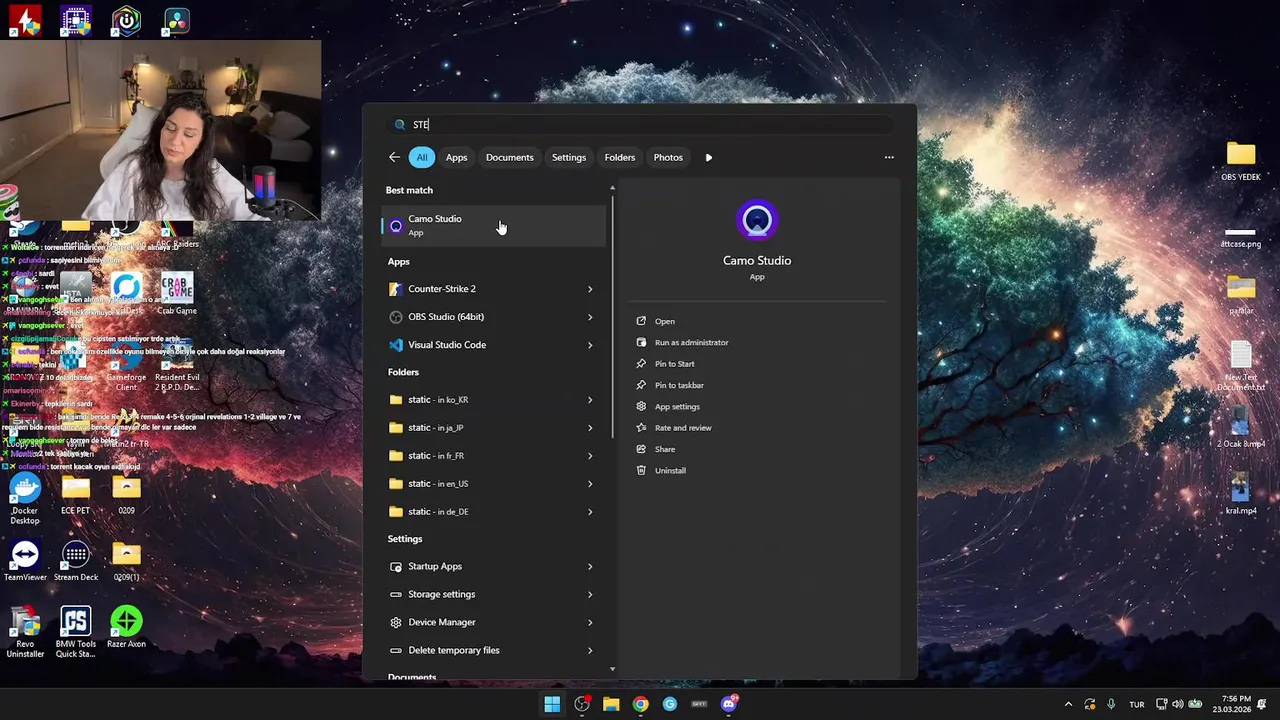The width and height of the screenshot is (1280, 720).
Task: Expand static - in ko_KR folder arrow
Action: [590, 400]
